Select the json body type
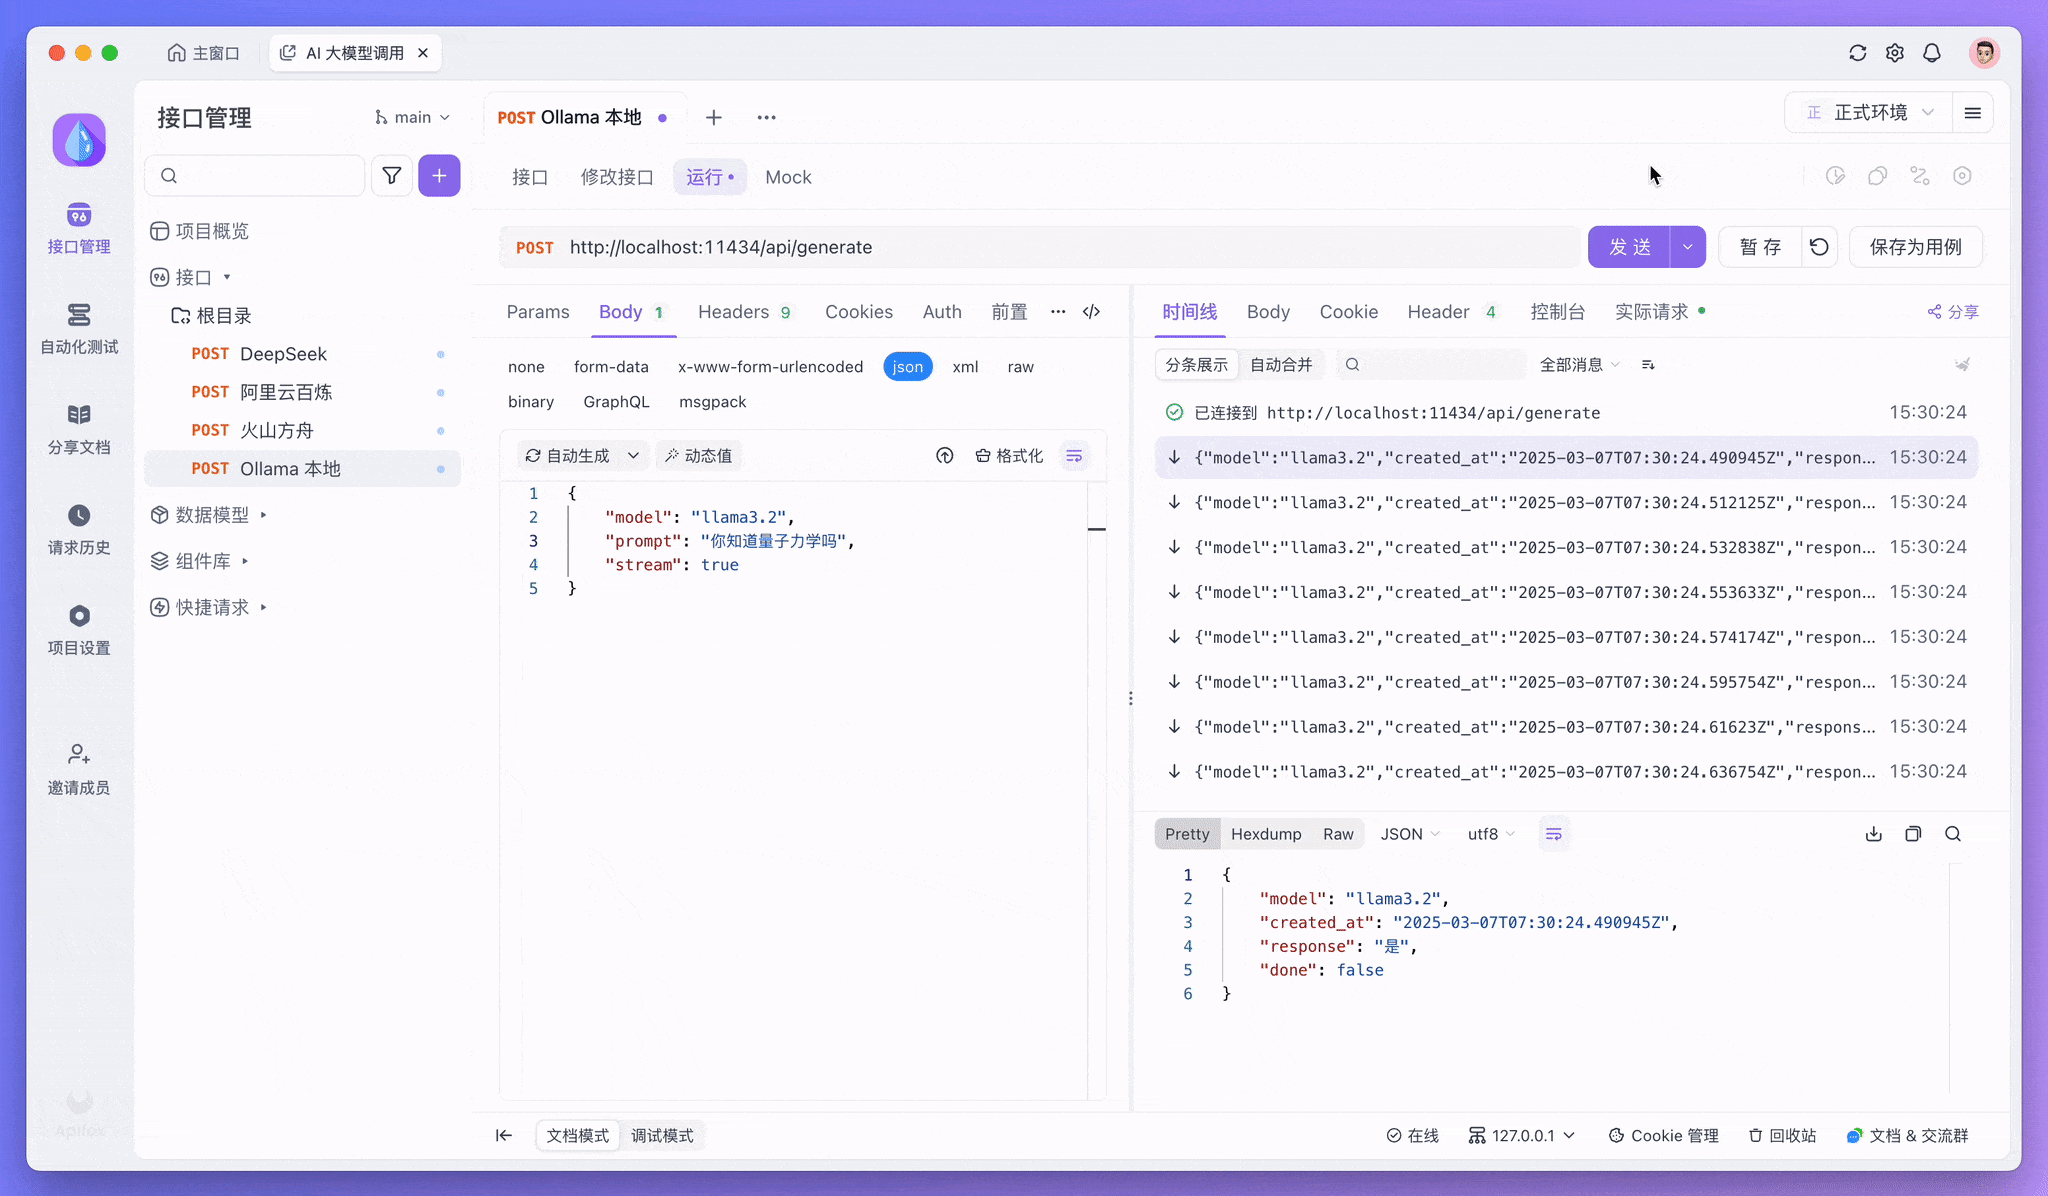 click(908, 367)
